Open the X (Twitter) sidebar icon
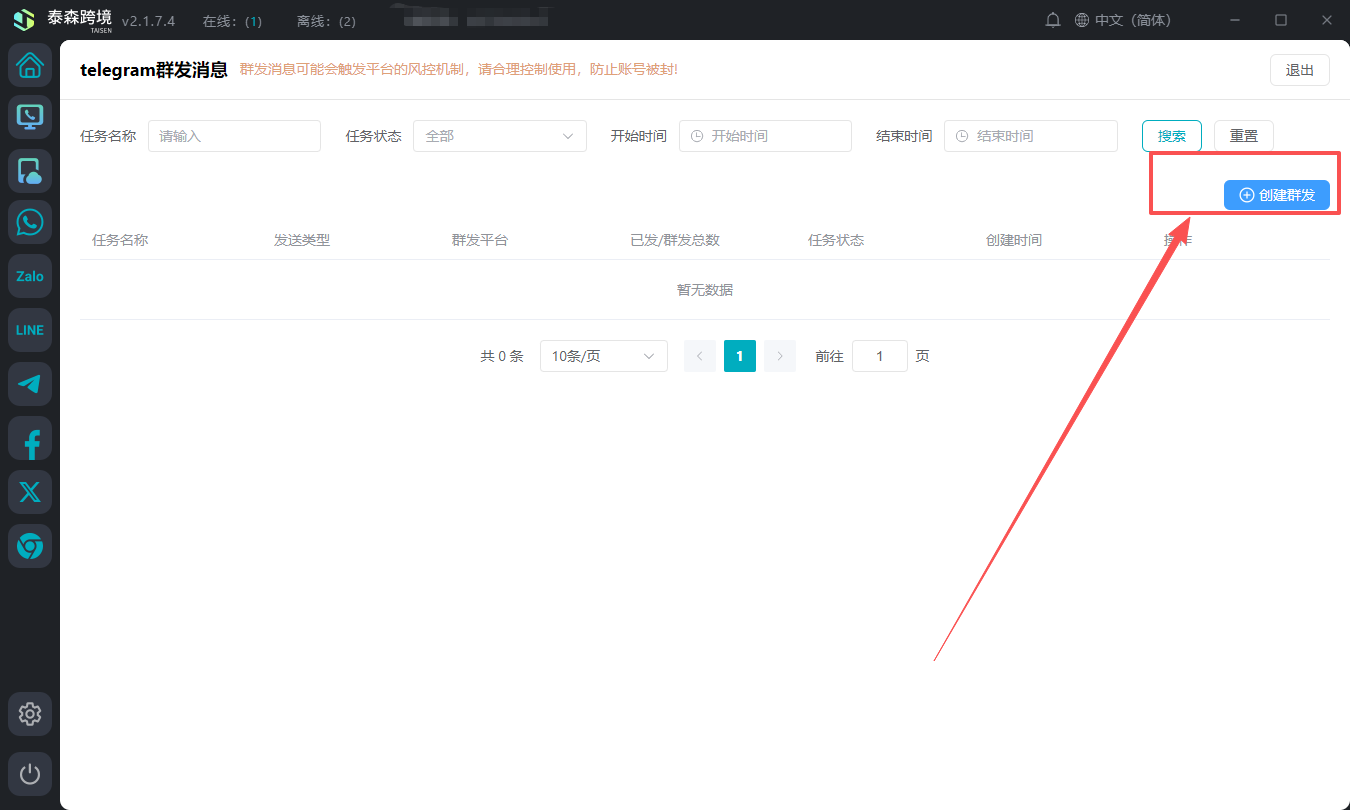Viewport: 1350px width, 810px height. coord(30,492)
